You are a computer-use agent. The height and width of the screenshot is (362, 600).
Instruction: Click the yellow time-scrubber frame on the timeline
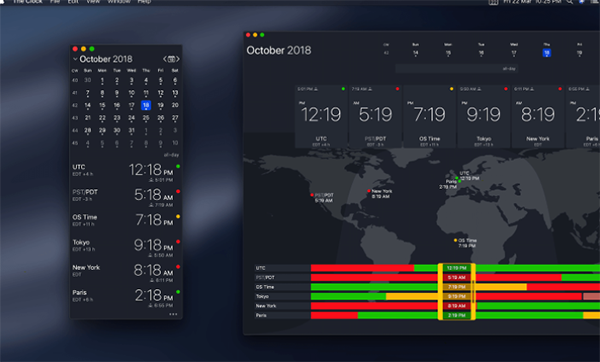457,292
